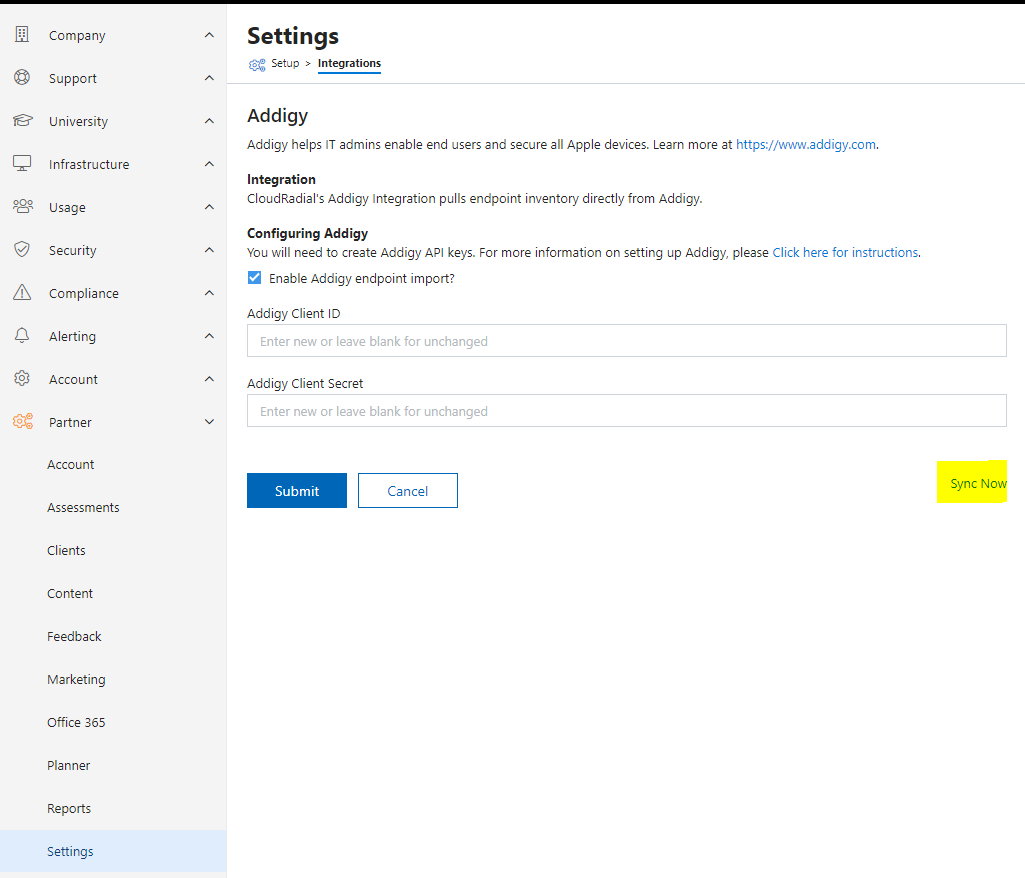Viewport: 1025px width, 878px height.
Task: Click the Account gear icon
Action: tap(22, 379)
